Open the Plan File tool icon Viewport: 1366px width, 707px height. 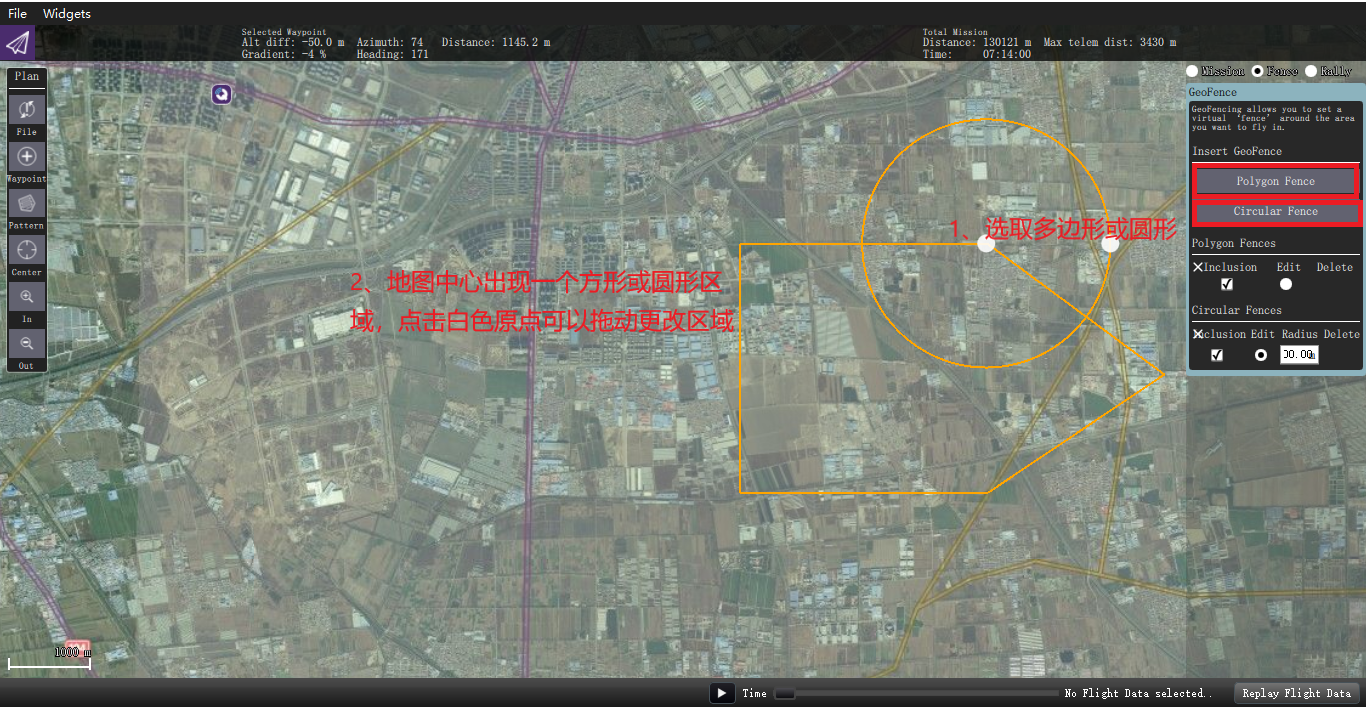[x=27, y=109]
